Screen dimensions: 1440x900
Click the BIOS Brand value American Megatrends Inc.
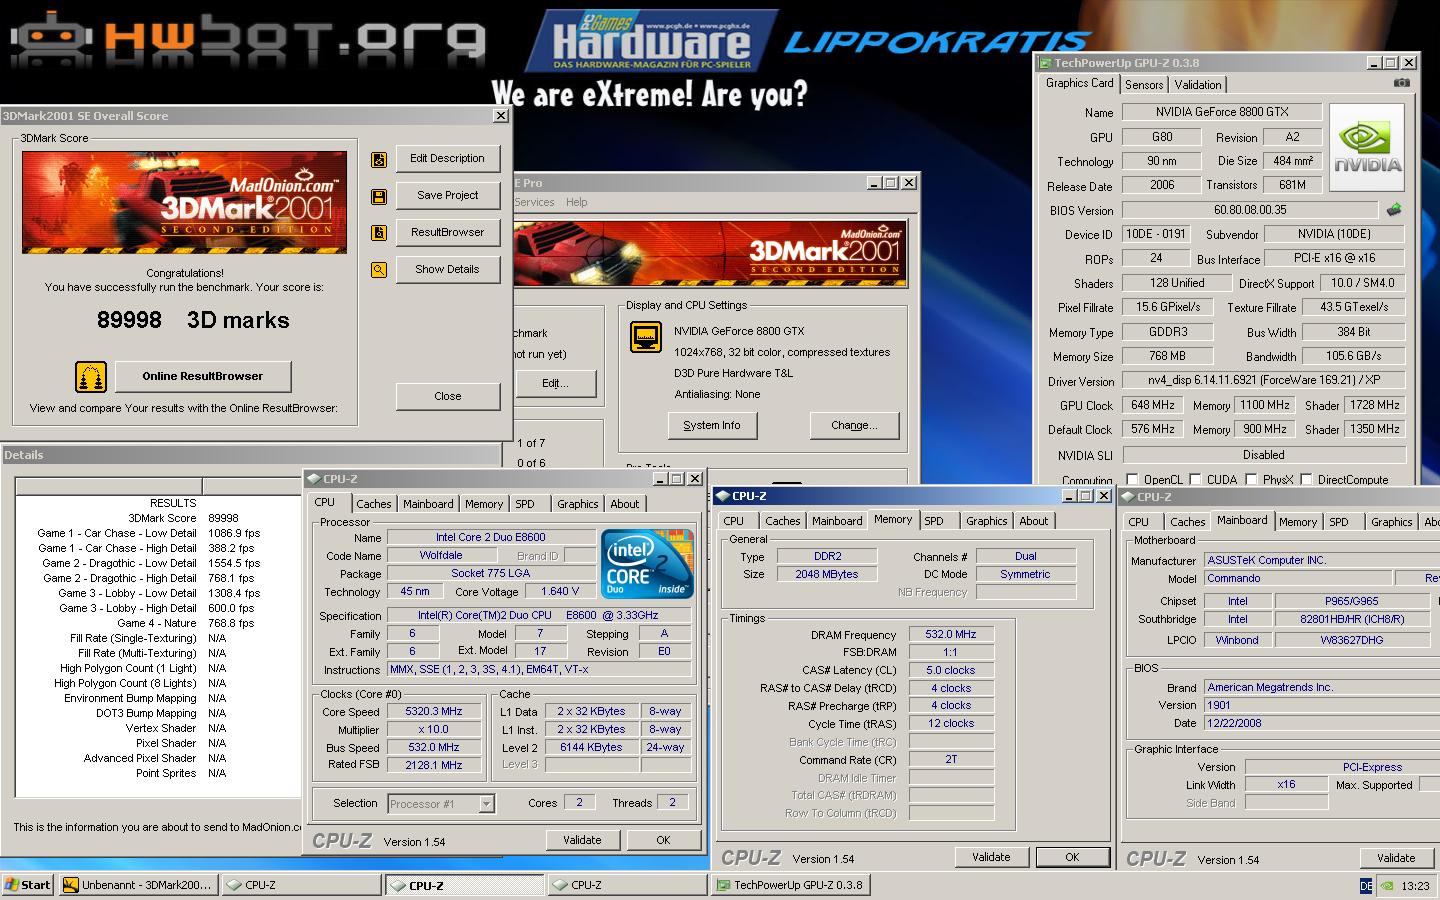click(1321, 688)
